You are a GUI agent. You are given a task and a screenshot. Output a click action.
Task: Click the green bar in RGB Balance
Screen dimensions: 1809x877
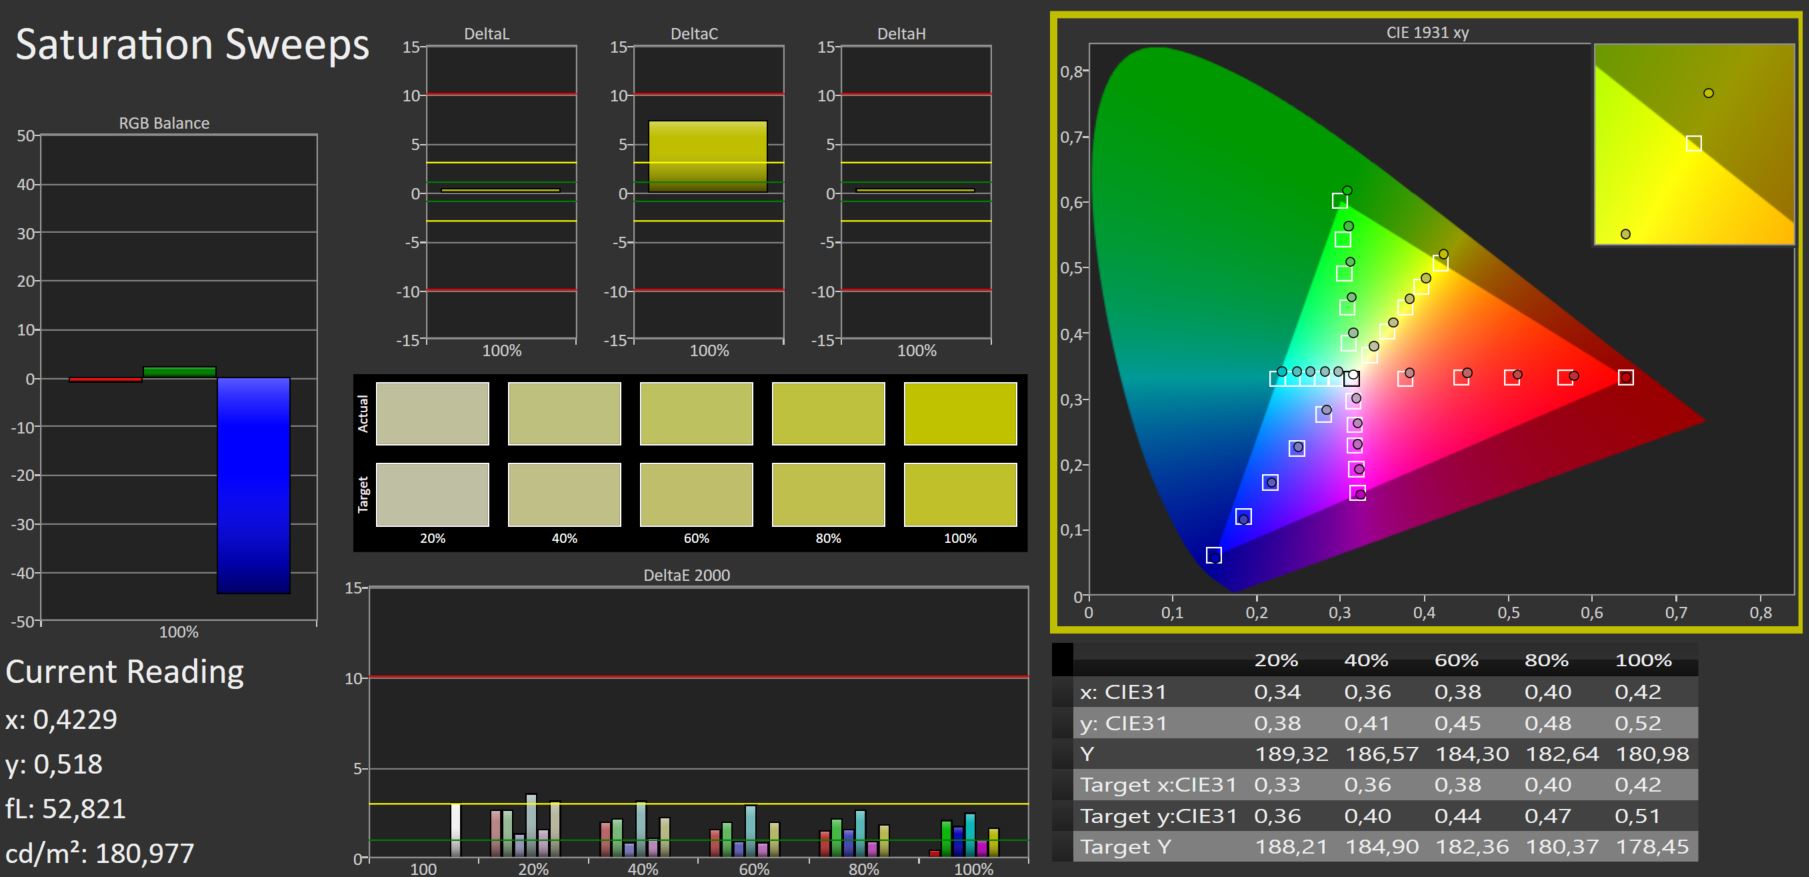[179, 372]
